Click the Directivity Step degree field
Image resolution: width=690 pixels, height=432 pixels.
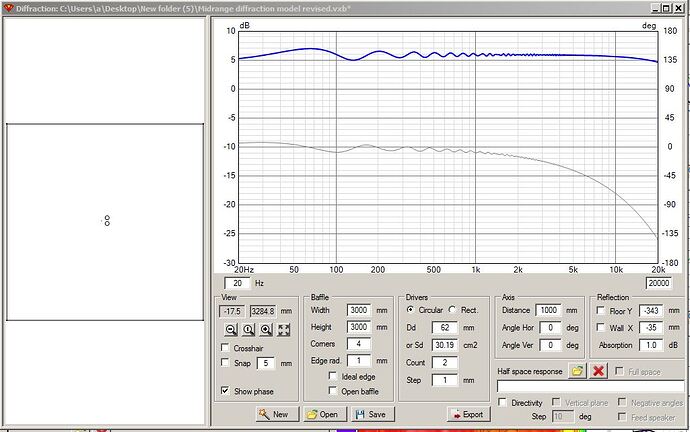[563, 416]
